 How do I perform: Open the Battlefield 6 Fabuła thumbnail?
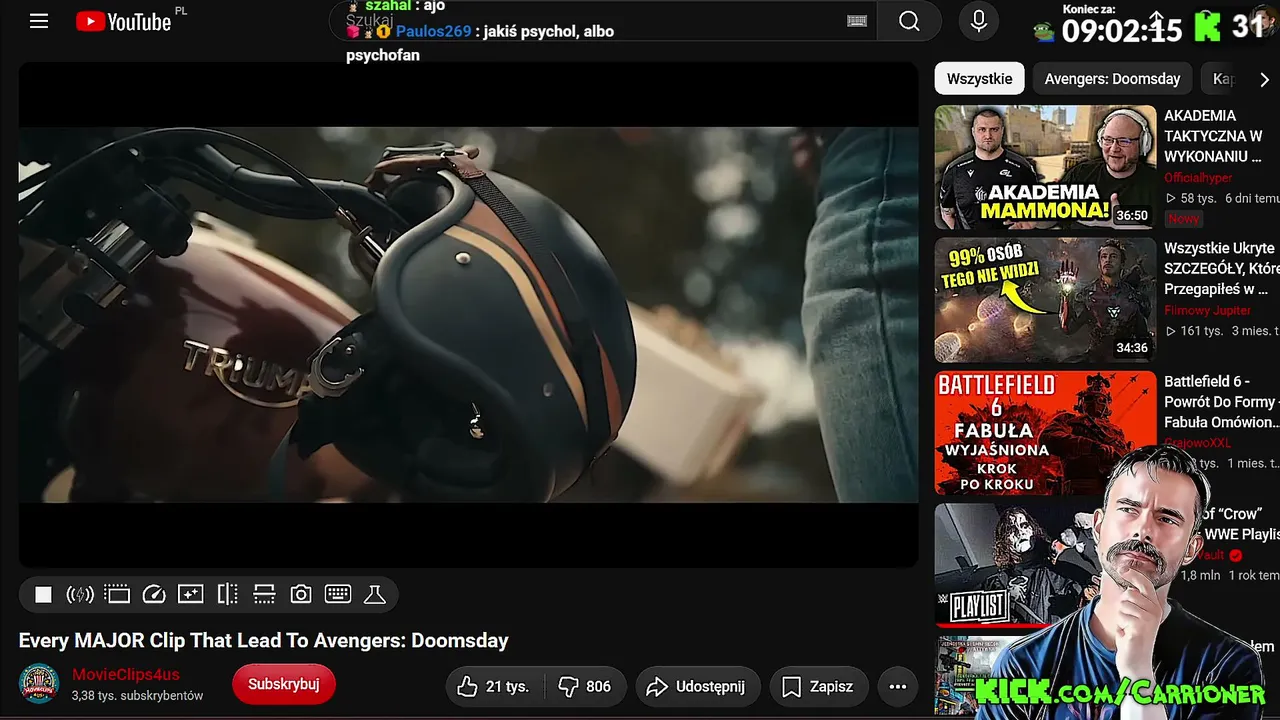click(x=1045, y=433)
